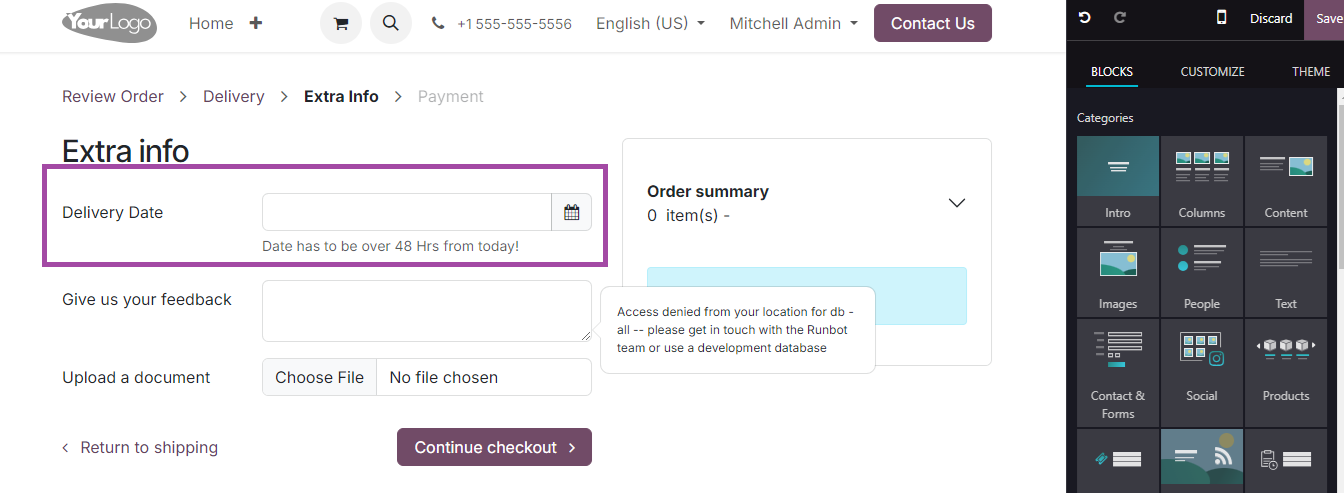Select the Intro blocks category

tap(1118, 180)
